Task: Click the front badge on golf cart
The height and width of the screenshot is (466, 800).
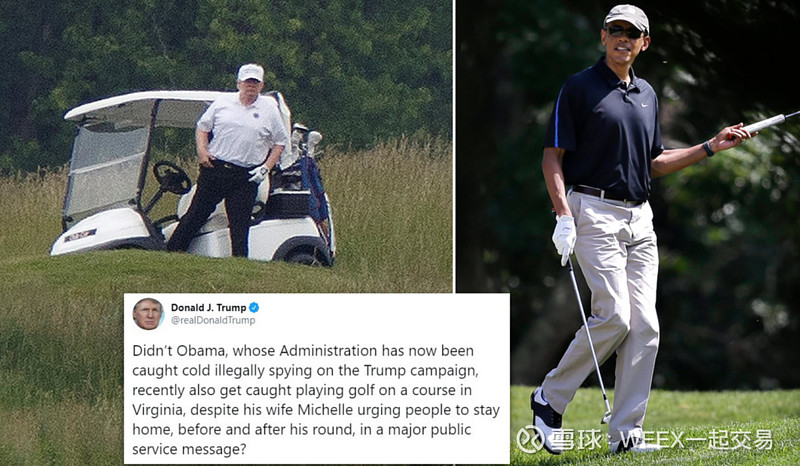Action: tap(81, 235)
